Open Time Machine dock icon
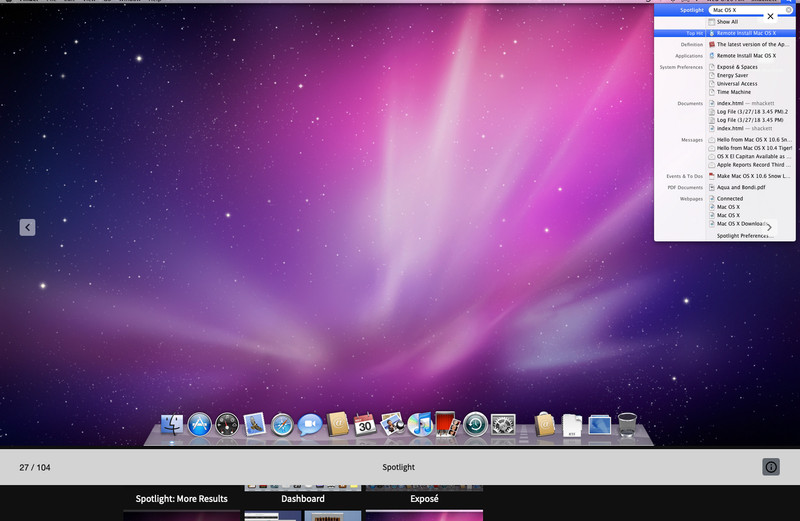Viewport: 800px width, 521px height. pos(475,425)
